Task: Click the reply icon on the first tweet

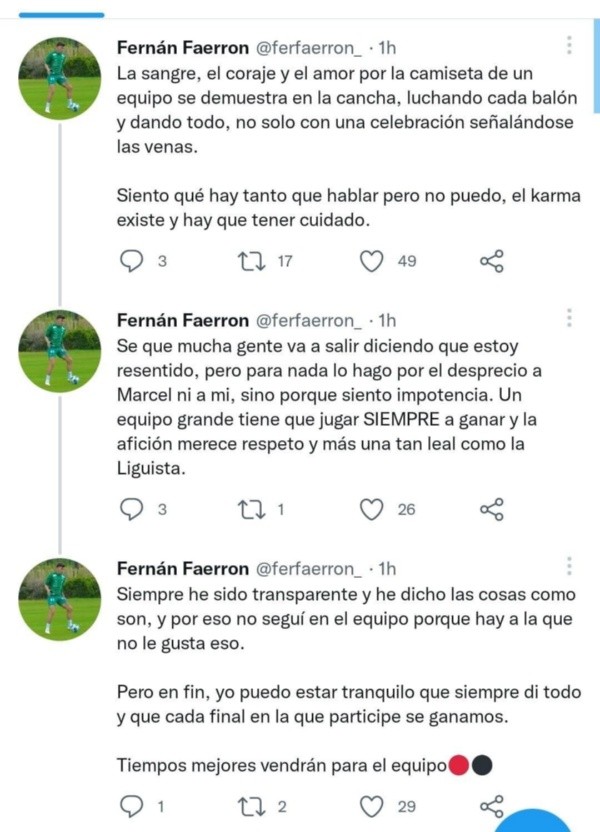Action: [131, 259]
